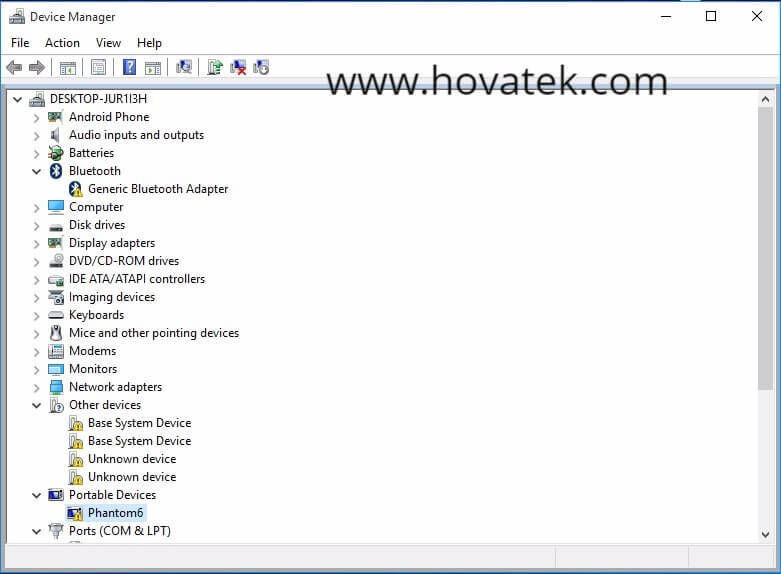
Task: Click Show/Hide console tree toolbar icon
Action: coord(68,68)
